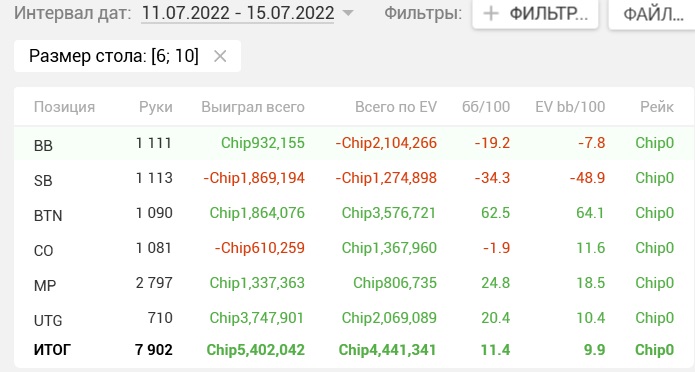Sort by the Всего по EV column header
This screenshot has width=695, height=372.
click(396, 107)
